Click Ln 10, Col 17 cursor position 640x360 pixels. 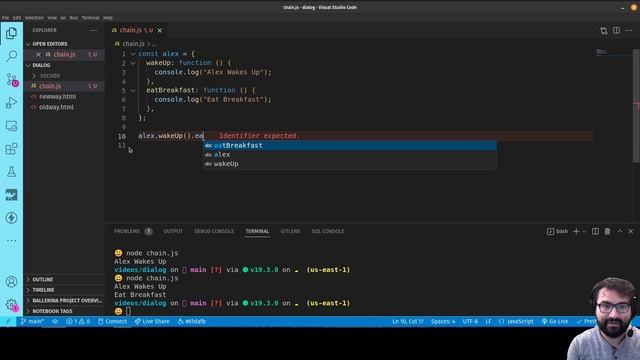pos(408,322)
